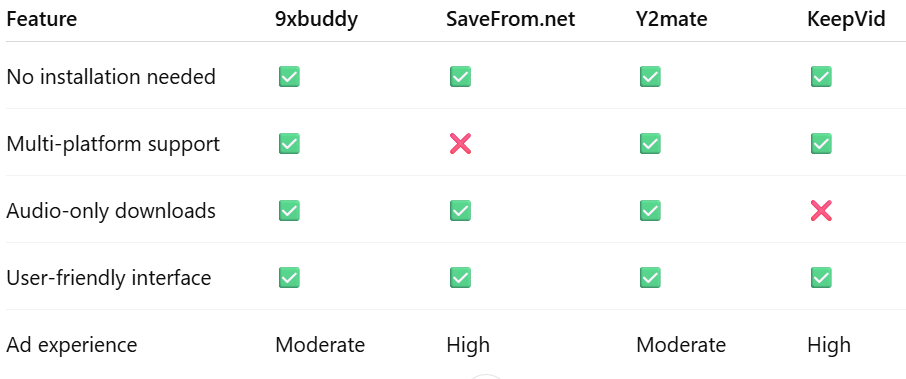This screenshot has width=906, height=379.
Task: Click KeepVid's No installation needed checkmark
Action: 821,76
